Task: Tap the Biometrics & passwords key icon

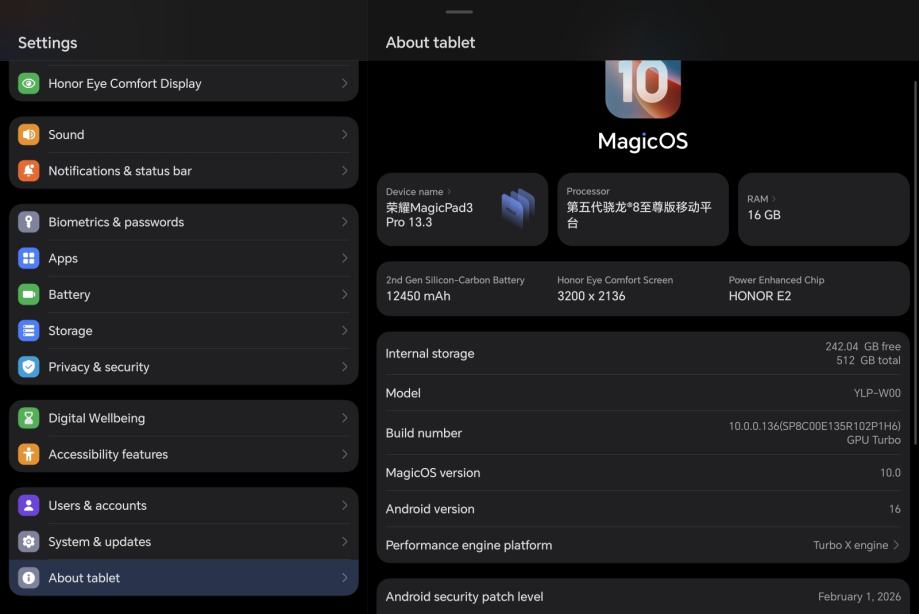Action: pyautogui.click(x=28, y=222)
